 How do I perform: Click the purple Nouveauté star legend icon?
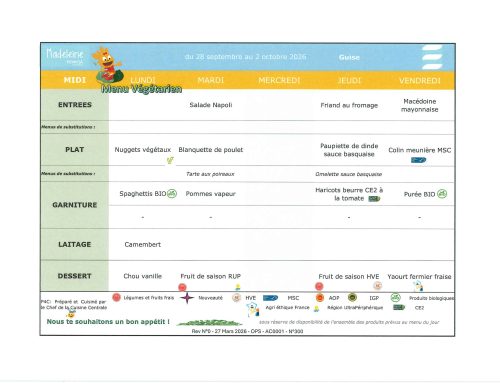click(x=187, y=298)
